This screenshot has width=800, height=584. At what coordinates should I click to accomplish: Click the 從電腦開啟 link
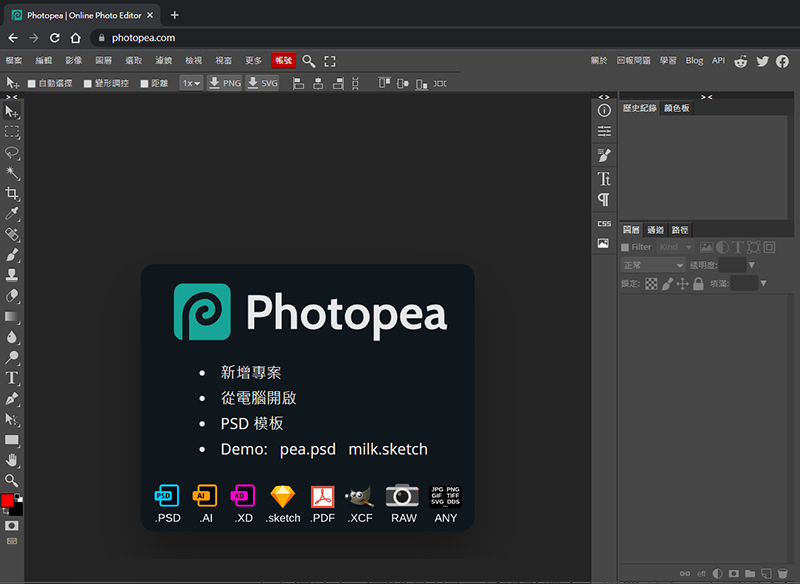click(258, 398)
